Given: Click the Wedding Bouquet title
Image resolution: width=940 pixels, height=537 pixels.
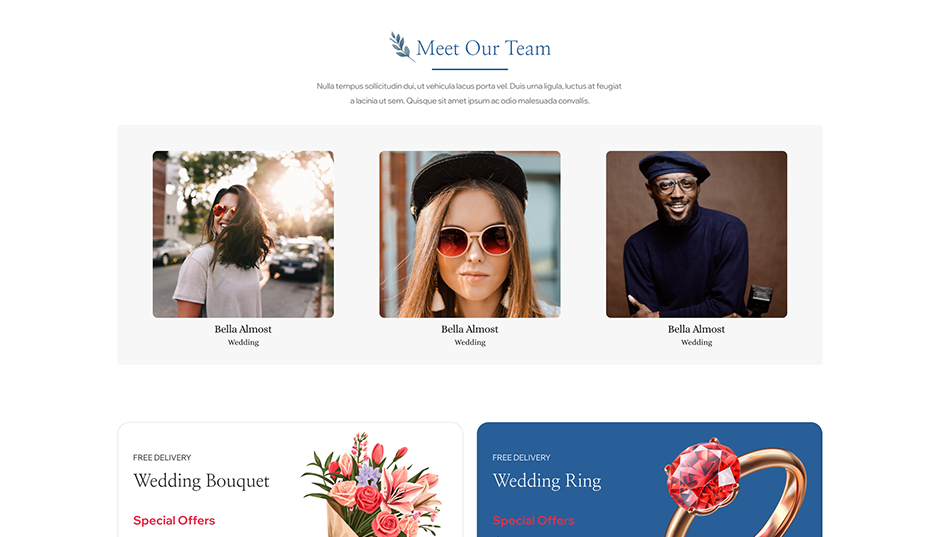Looking at the screenshot, I should [x=201, y=481].
